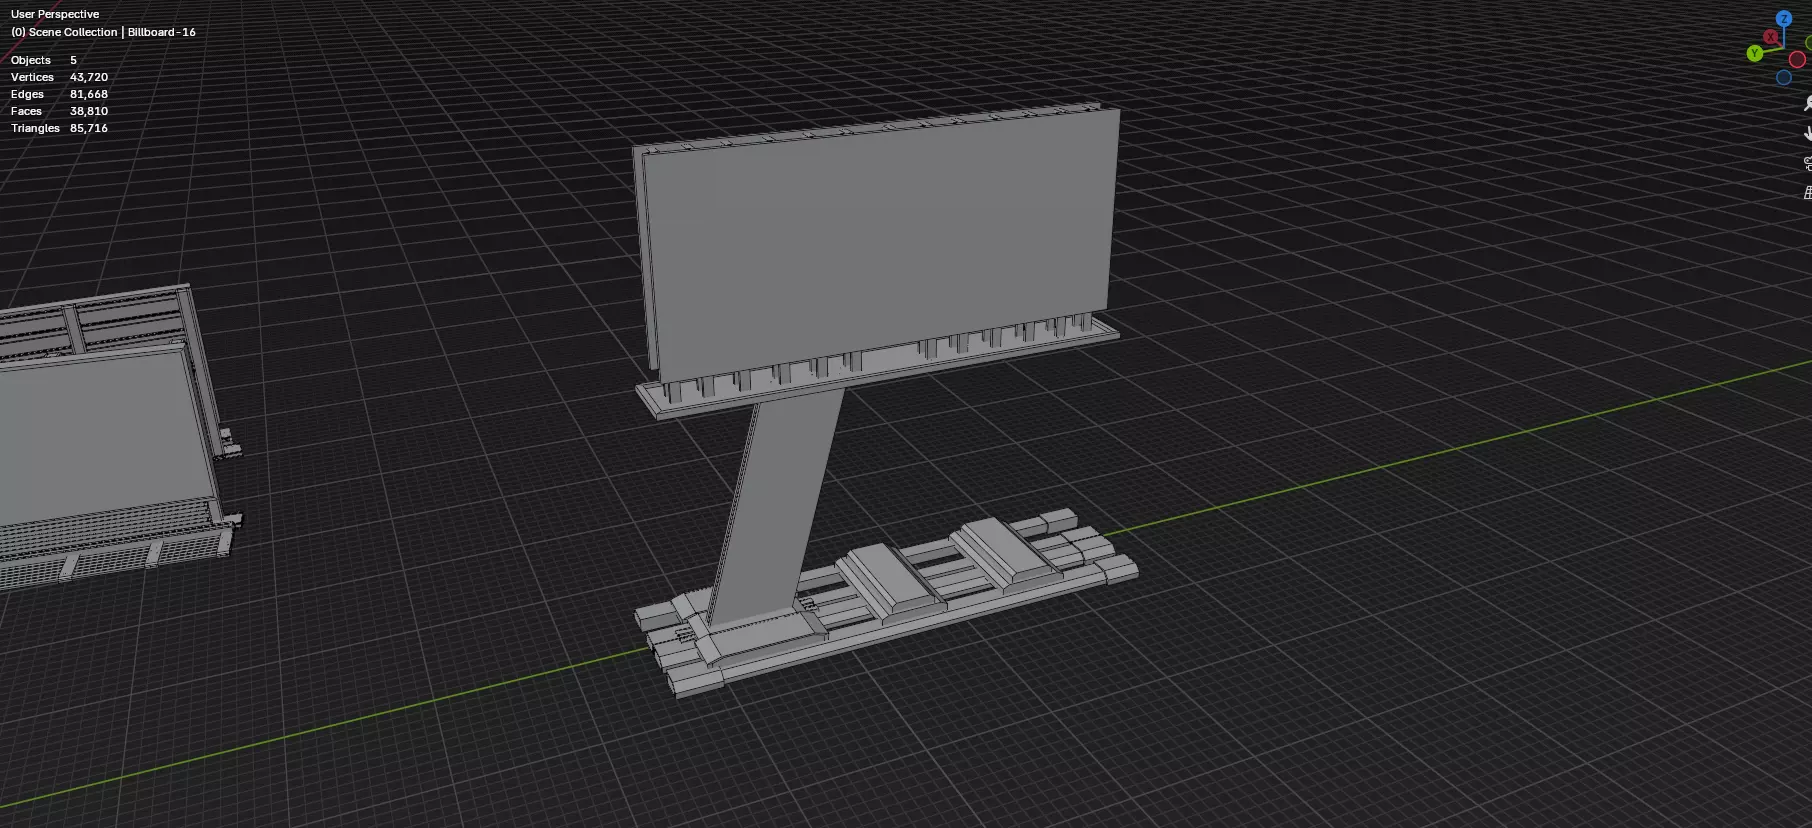Click the Objects count '5'
This screenshot has width=1812, height=828.
(x=73, y=60)
